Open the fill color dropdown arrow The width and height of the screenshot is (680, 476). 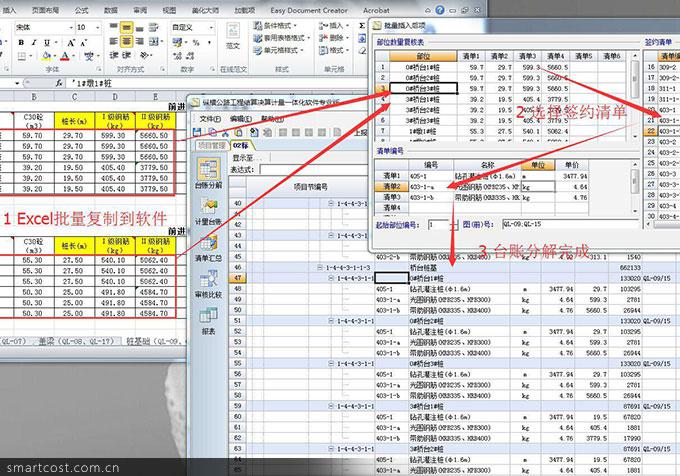coord(55,56)
